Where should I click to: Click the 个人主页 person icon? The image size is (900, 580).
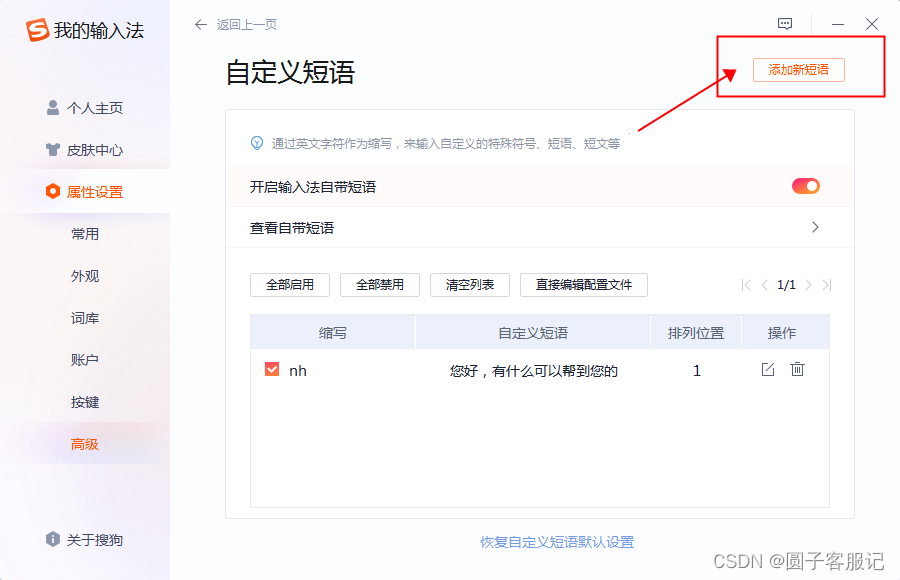[x=53, y=108]
